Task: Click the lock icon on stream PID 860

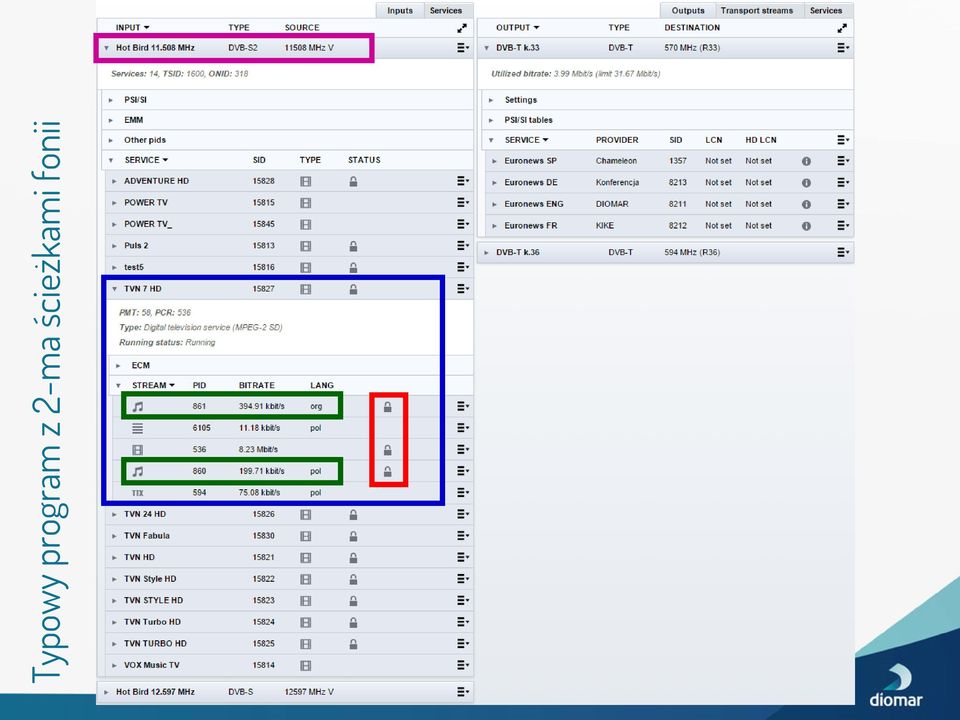Action: (388, 471)
